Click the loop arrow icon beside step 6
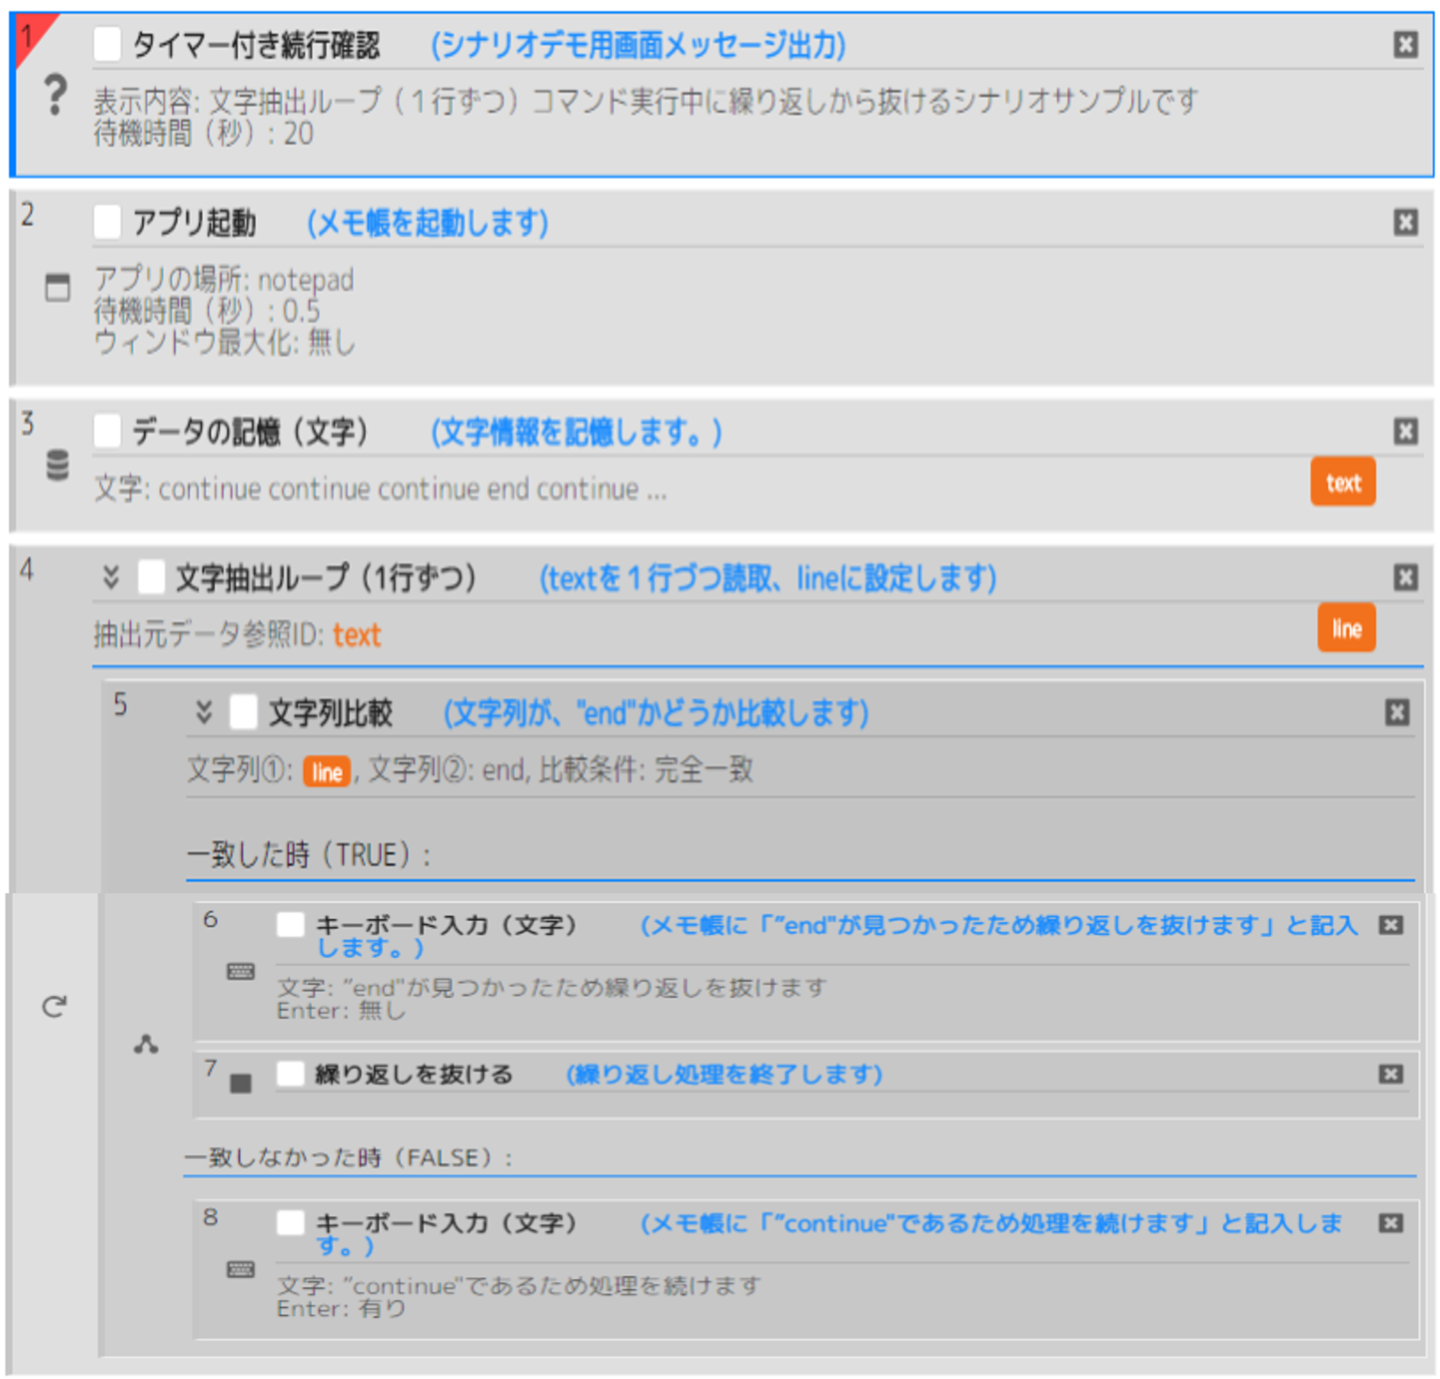This screenshot has height=1379, width=1440. point(54,1006)
